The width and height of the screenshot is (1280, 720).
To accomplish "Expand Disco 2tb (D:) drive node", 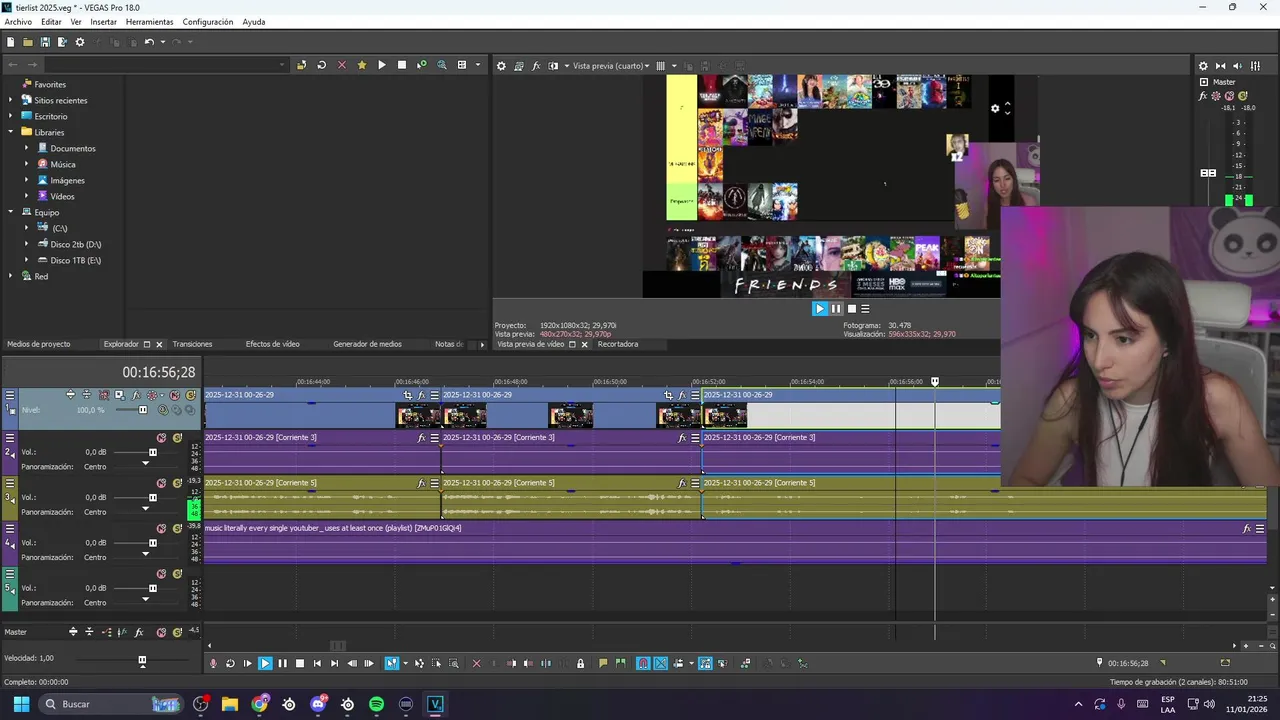I will click(26, 244).
